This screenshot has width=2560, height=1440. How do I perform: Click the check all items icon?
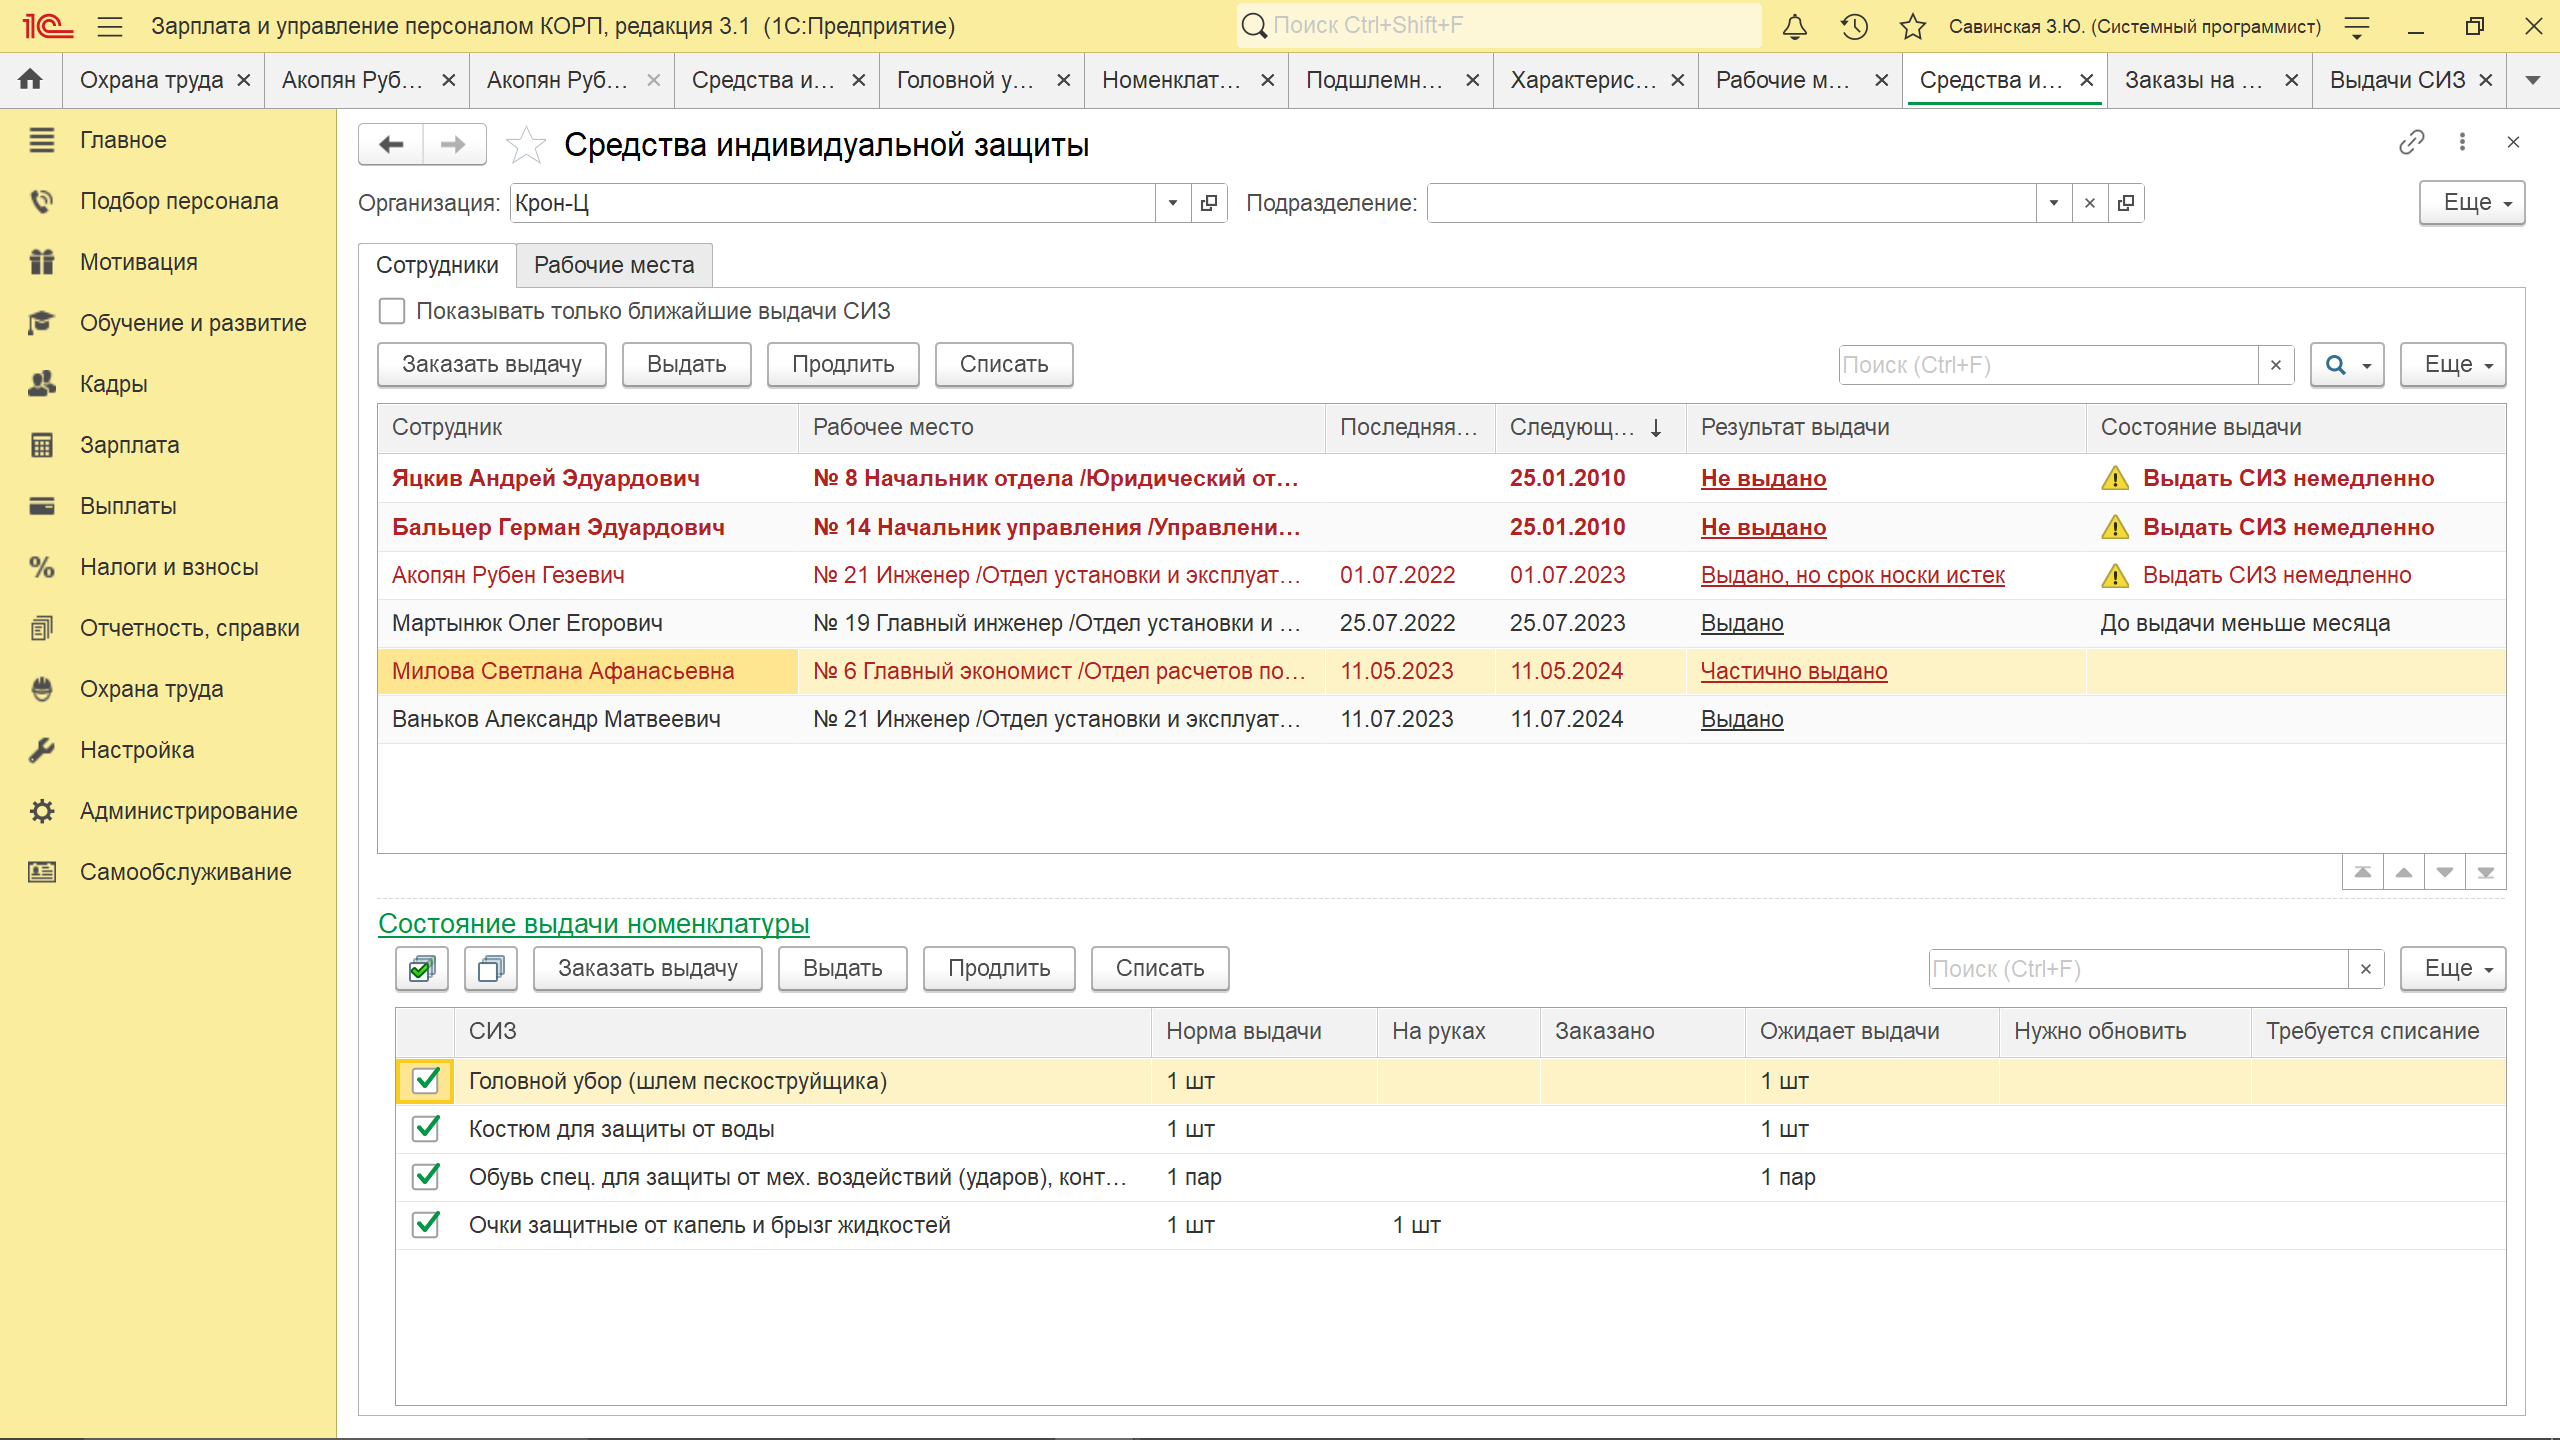point(422,968)
